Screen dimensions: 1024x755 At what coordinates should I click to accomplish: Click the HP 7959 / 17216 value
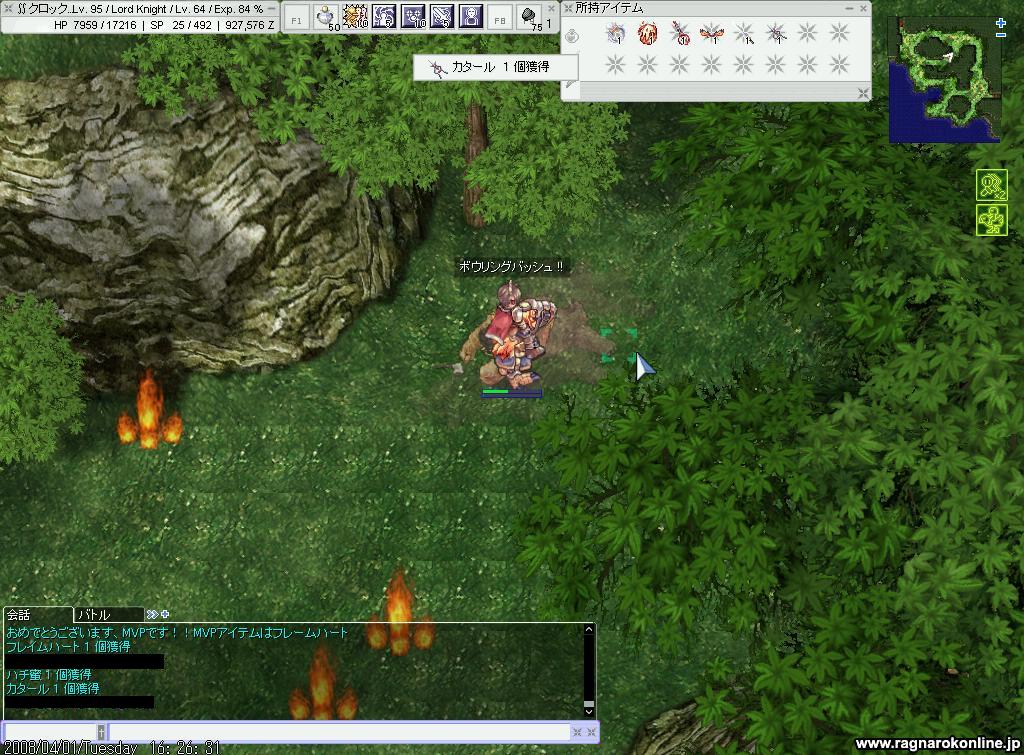[x=95, y=25]
